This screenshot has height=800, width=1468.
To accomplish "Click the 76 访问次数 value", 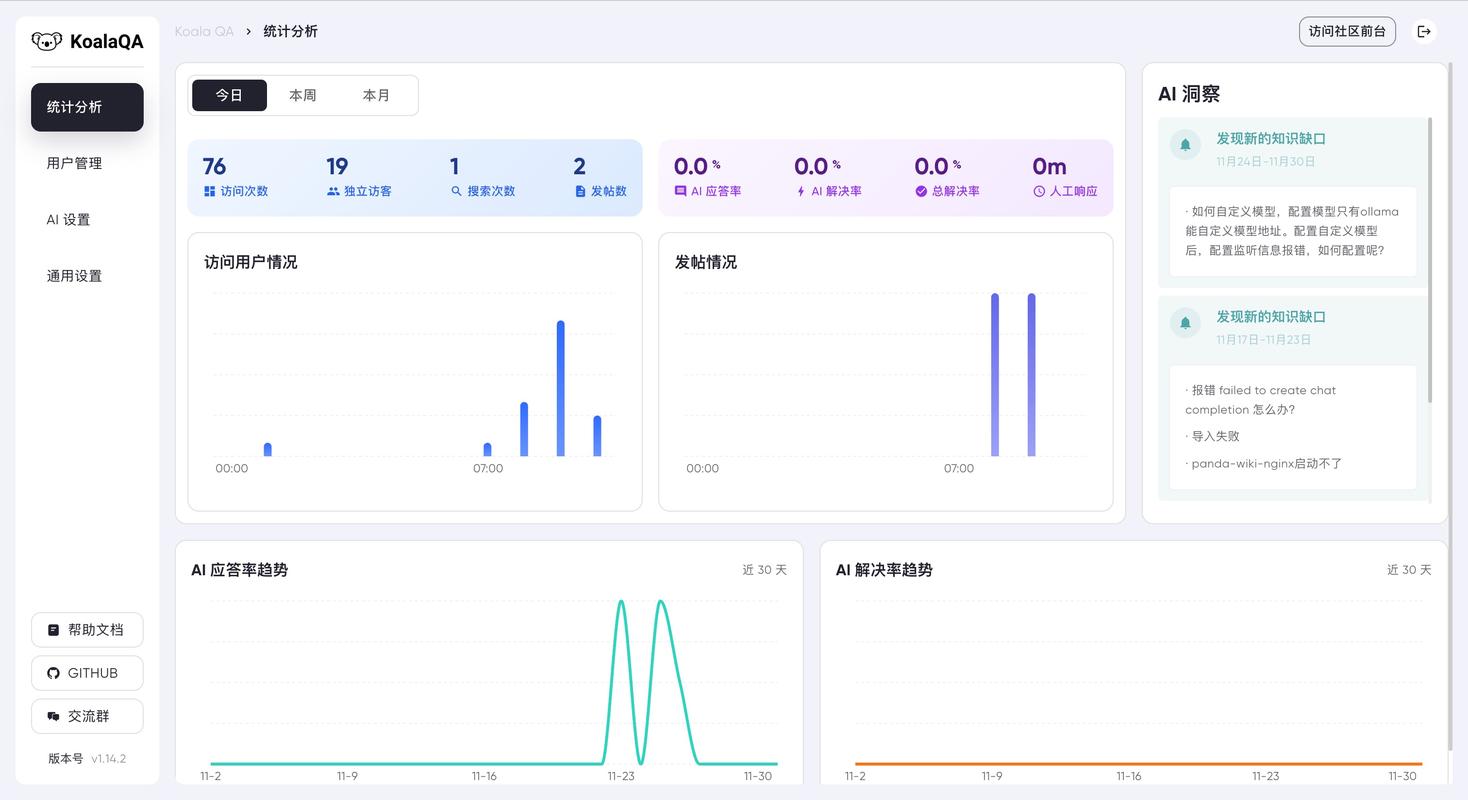I will click(x=214, y=166).
